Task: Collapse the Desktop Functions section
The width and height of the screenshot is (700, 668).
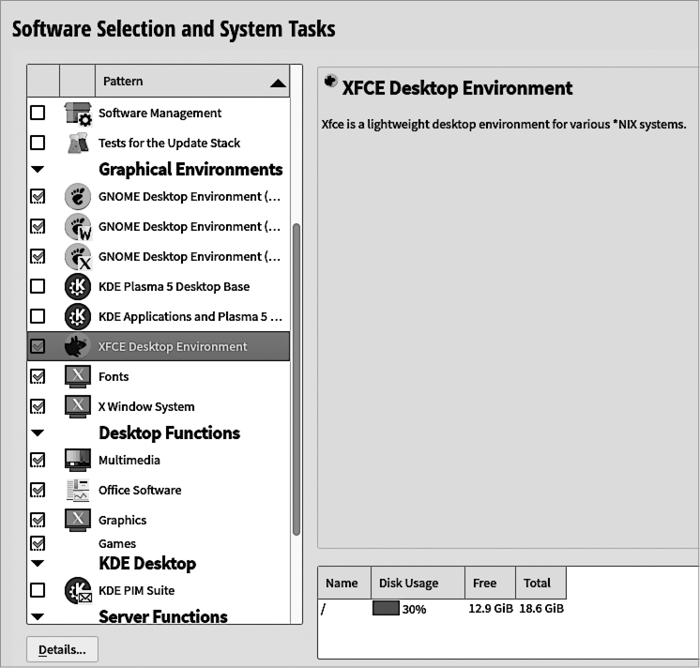Action: tap(38, 433)
